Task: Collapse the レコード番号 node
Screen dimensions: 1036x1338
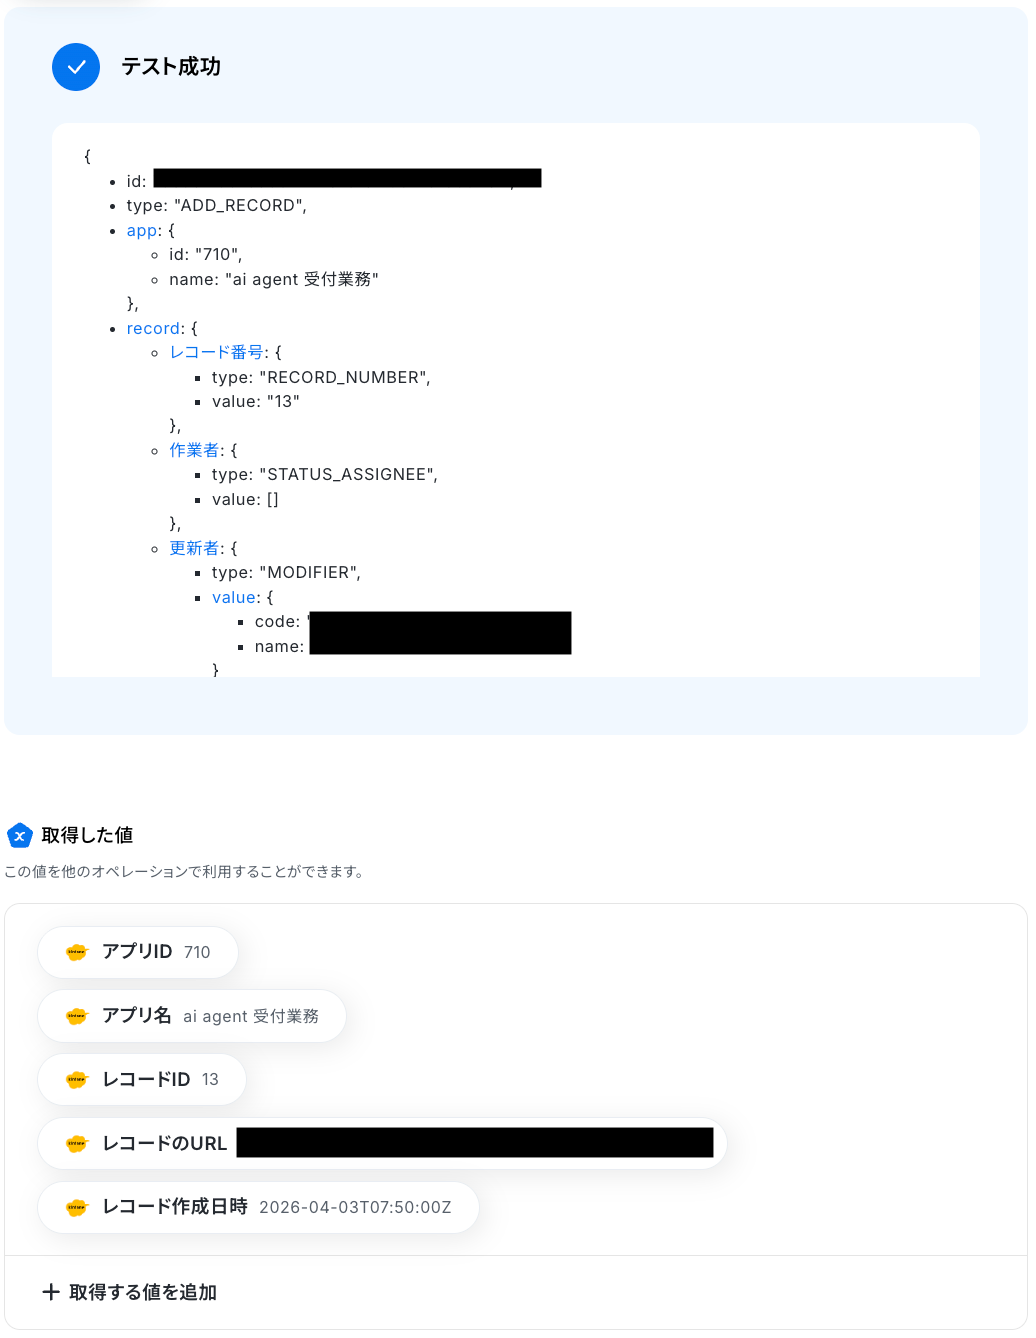Action: (x=216, y=352)
